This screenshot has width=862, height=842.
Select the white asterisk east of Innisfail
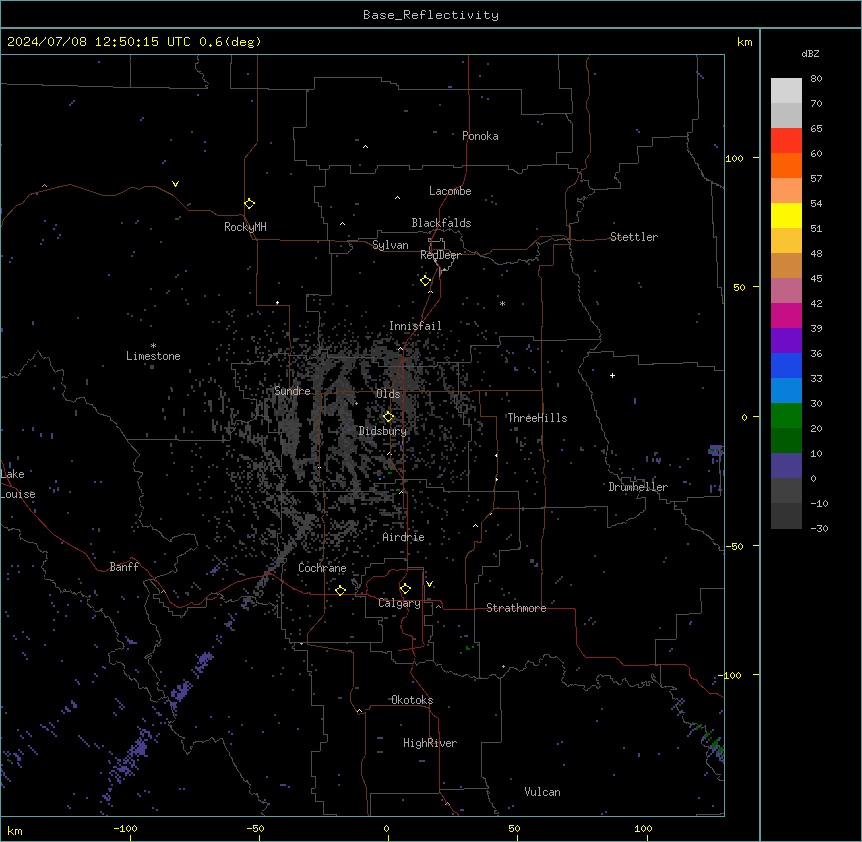coord(502,303)
